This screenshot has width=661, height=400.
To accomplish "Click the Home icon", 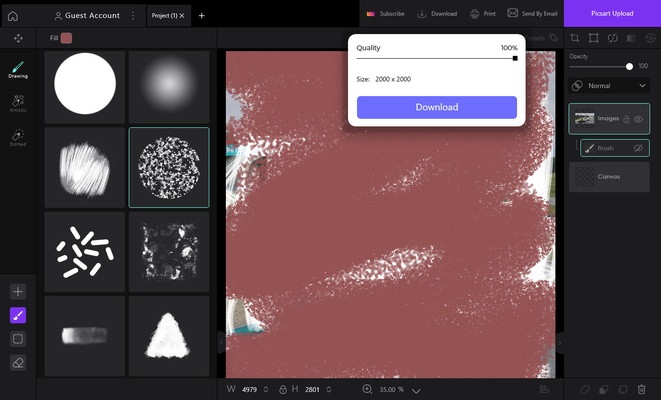I will (13, 15).
